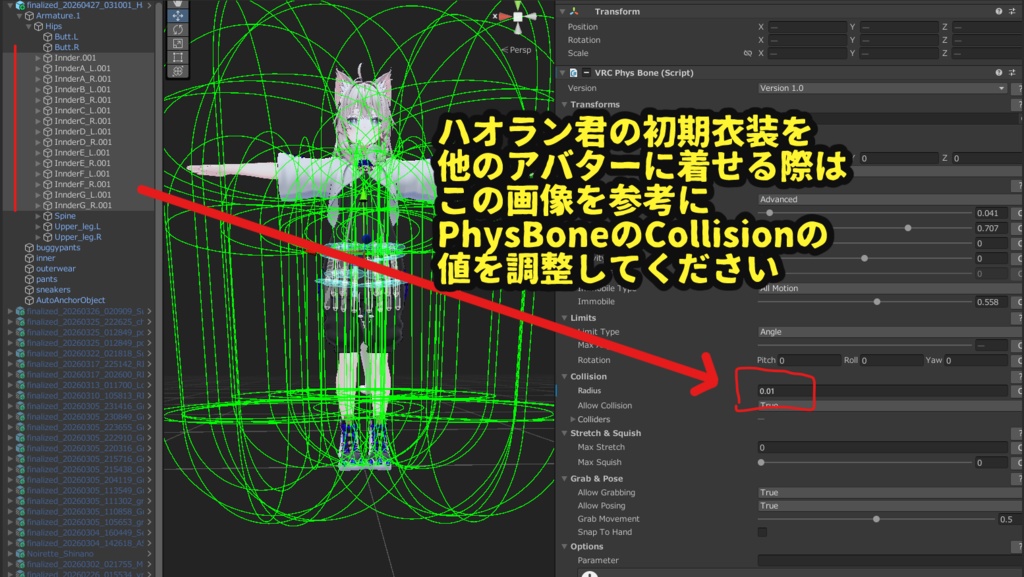Select the Rotate tool
The image size is (1024, 577).
(x=178, y=29)
